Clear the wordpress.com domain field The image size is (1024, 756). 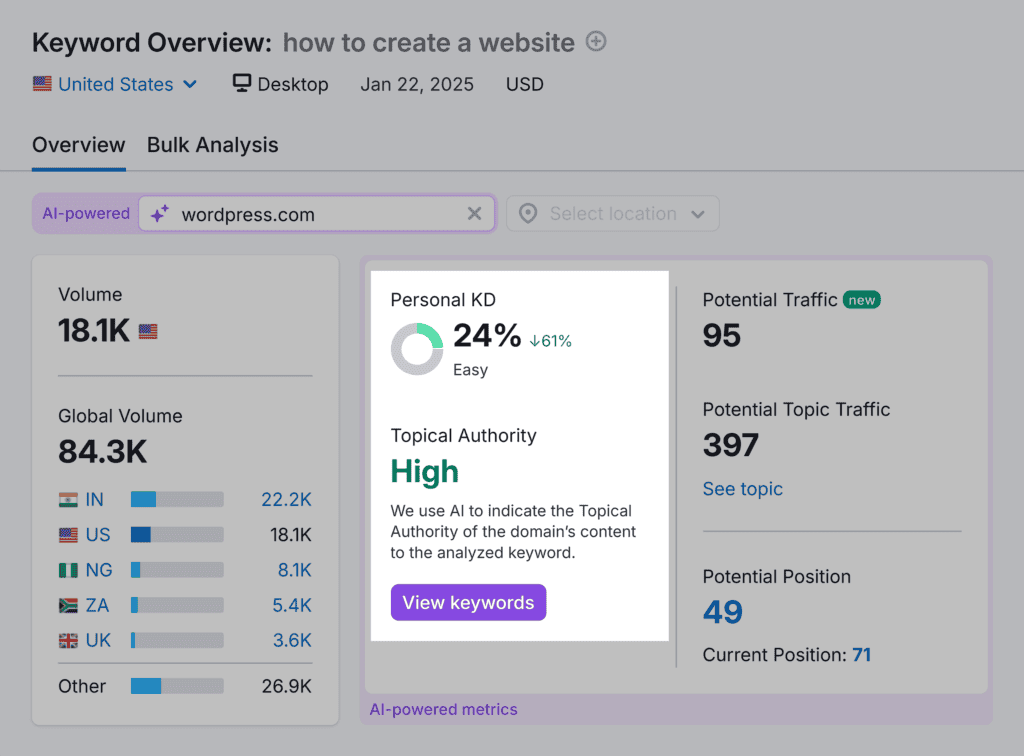[475, 214]
